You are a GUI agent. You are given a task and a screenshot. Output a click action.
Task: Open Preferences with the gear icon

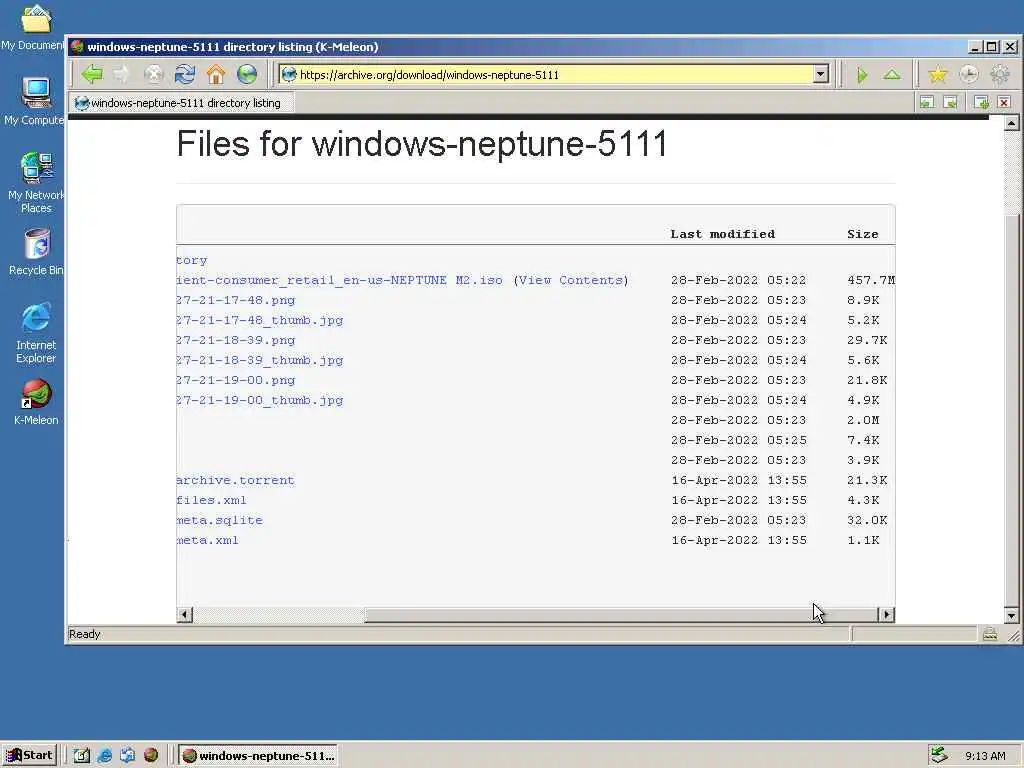(1000, 75)
